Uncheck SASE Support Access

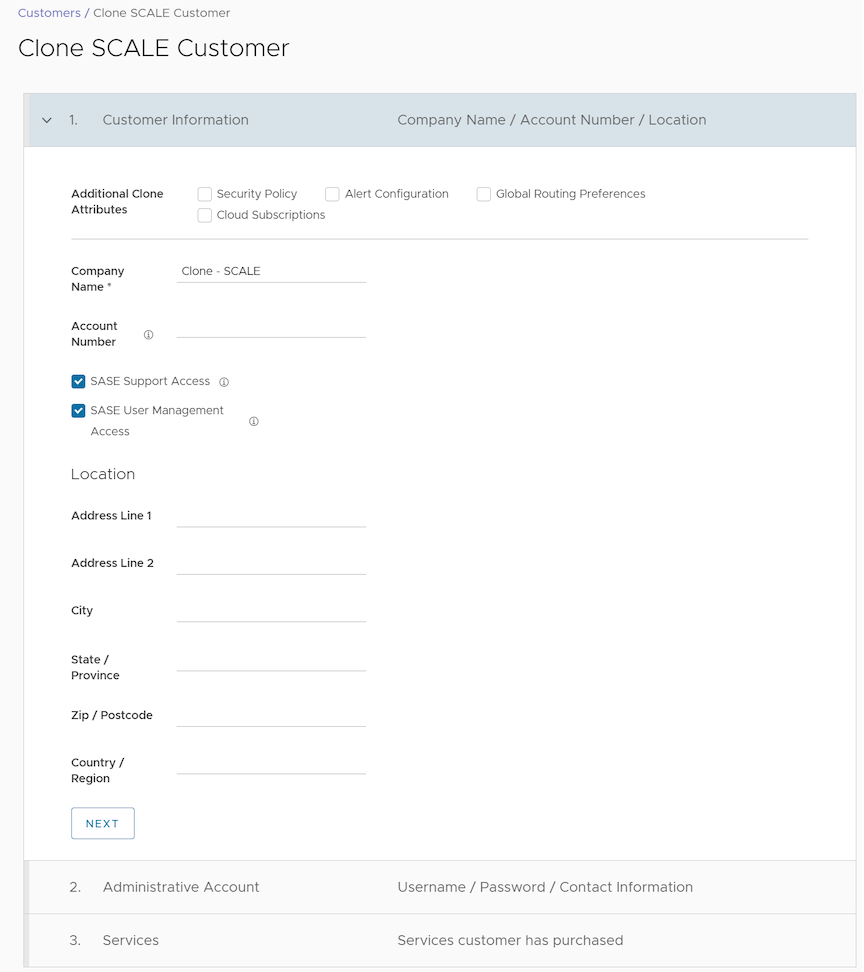click(x=79, y=381)
